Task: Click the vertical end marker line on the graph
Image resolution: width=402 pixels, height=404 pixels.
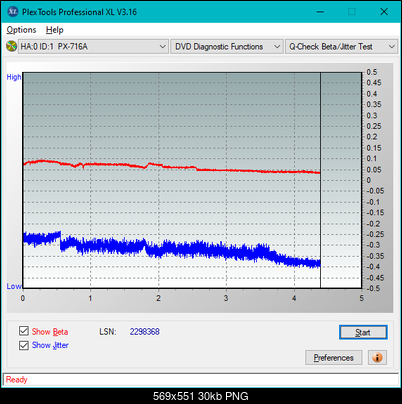Action: point(320,180)
